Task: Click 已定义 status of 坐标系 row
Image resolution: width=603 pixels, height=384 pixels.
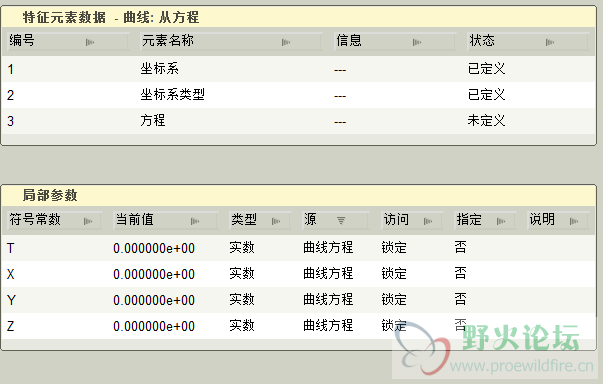Action: (x=486, y=69)
